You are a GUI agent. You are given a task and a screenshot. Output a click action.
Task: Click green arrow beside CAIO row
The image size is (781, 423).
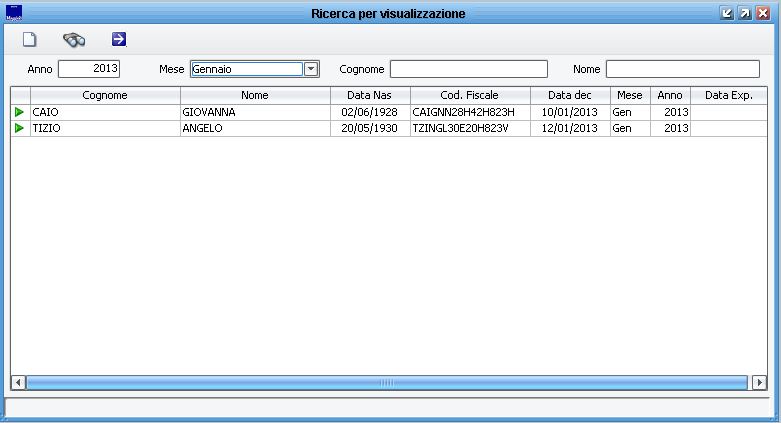pyautogui.click(x=19, y=113)
